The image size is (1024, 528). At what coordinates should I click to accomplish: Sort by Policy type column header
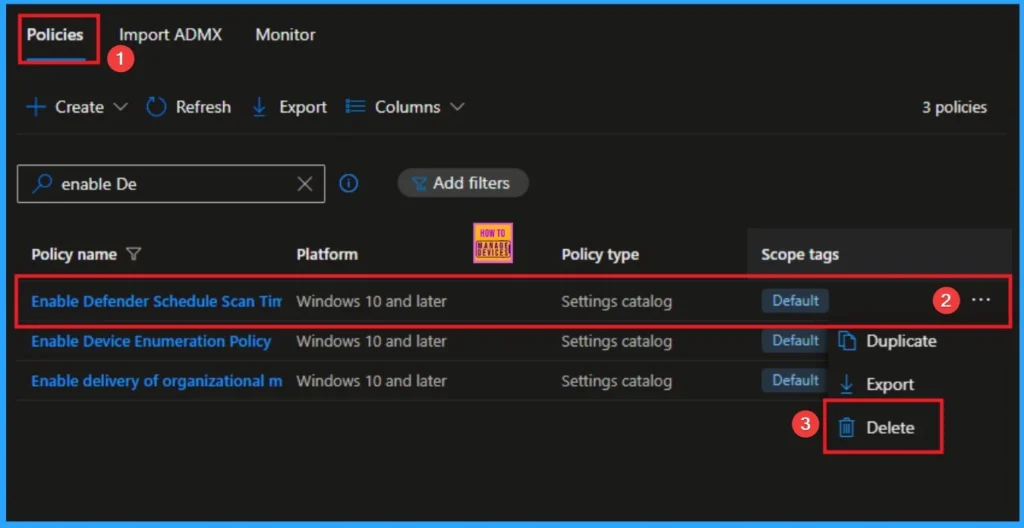(600, 254)
